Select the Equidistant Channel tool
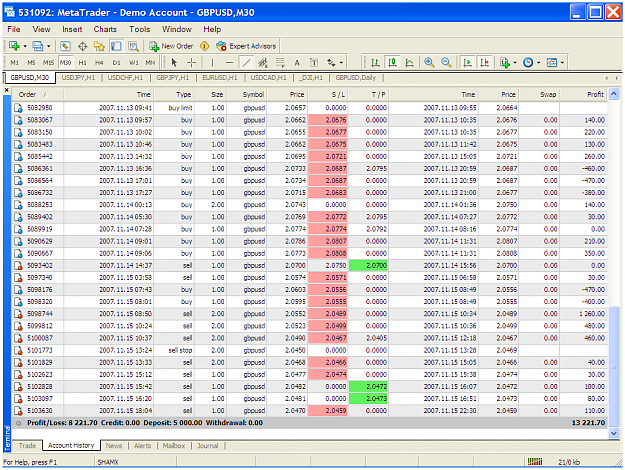This screenshot has height=470, width=625. (x=263, y=63)
